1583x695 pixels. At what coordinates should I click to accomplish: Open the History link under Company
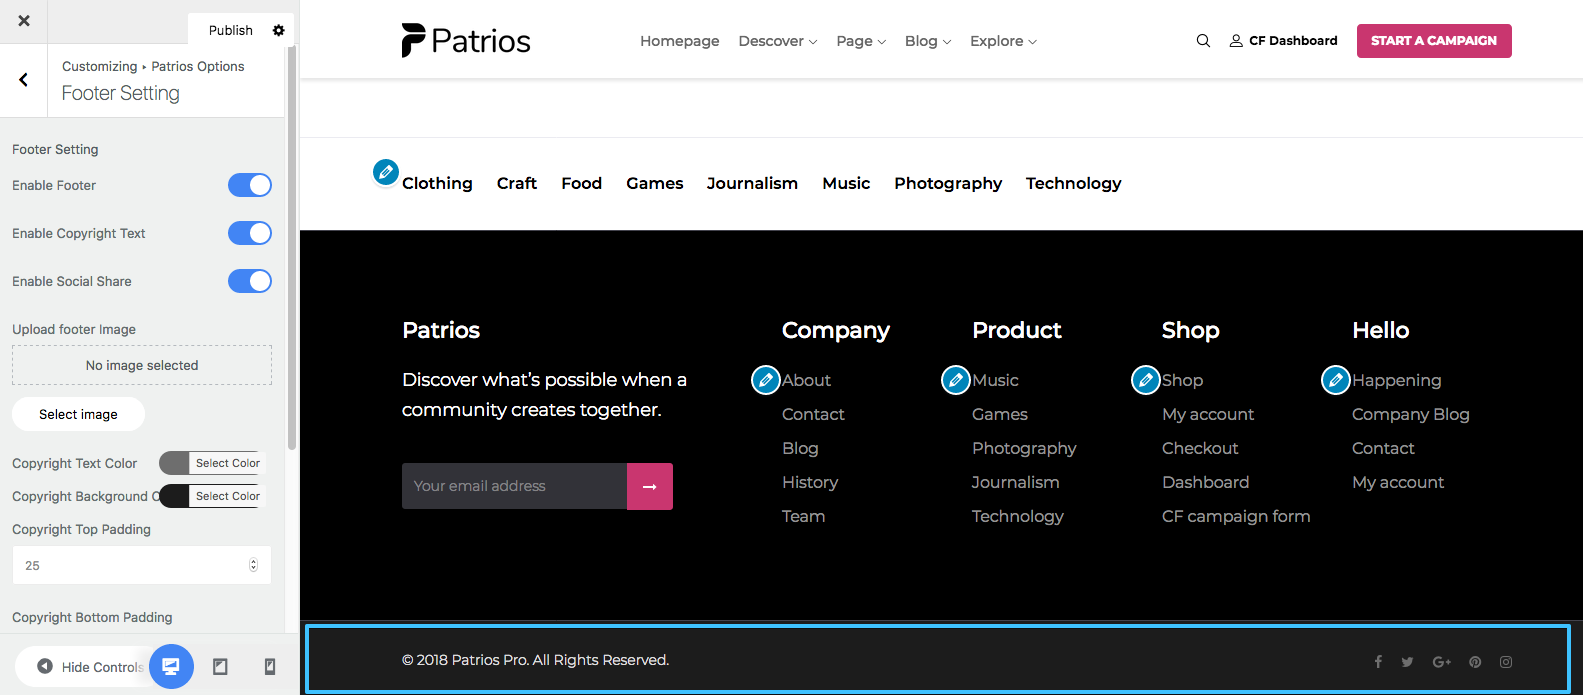(810, 483)
